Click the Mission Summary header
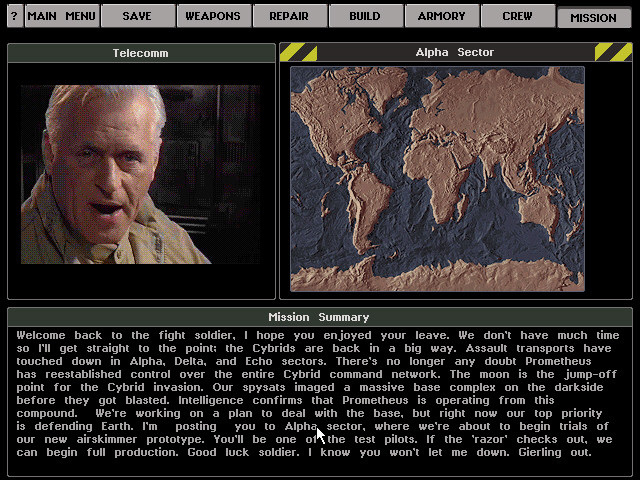 320,317
